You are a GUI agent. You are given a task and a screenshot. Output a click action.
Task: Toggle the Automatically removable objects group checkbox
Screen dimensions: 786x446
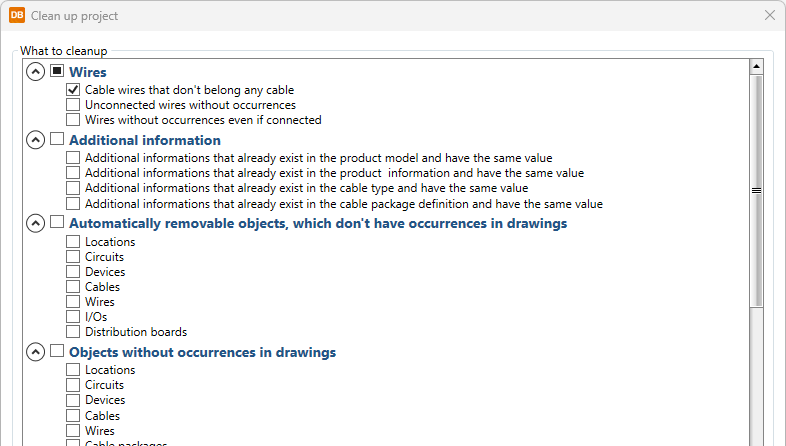[x=57, y=222]
